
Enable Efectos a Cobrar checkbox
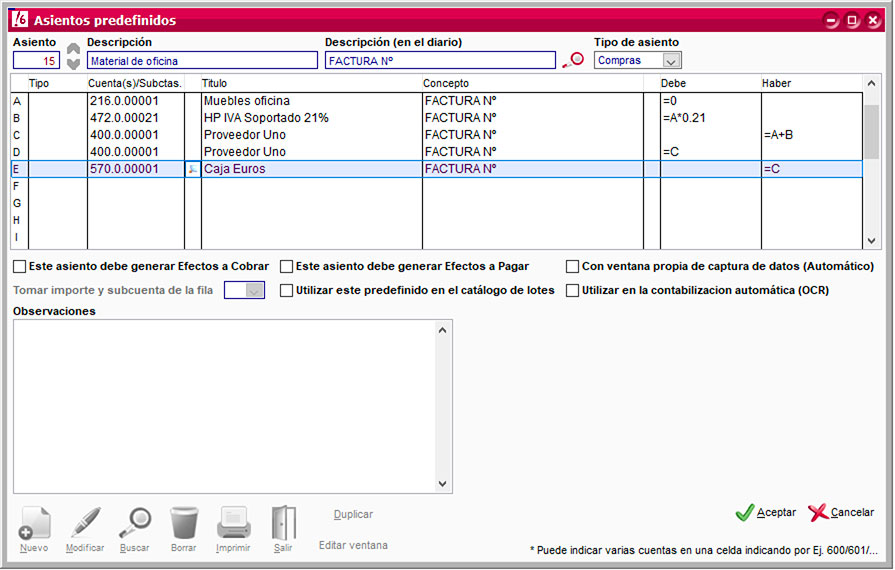(x=19, y=266)
